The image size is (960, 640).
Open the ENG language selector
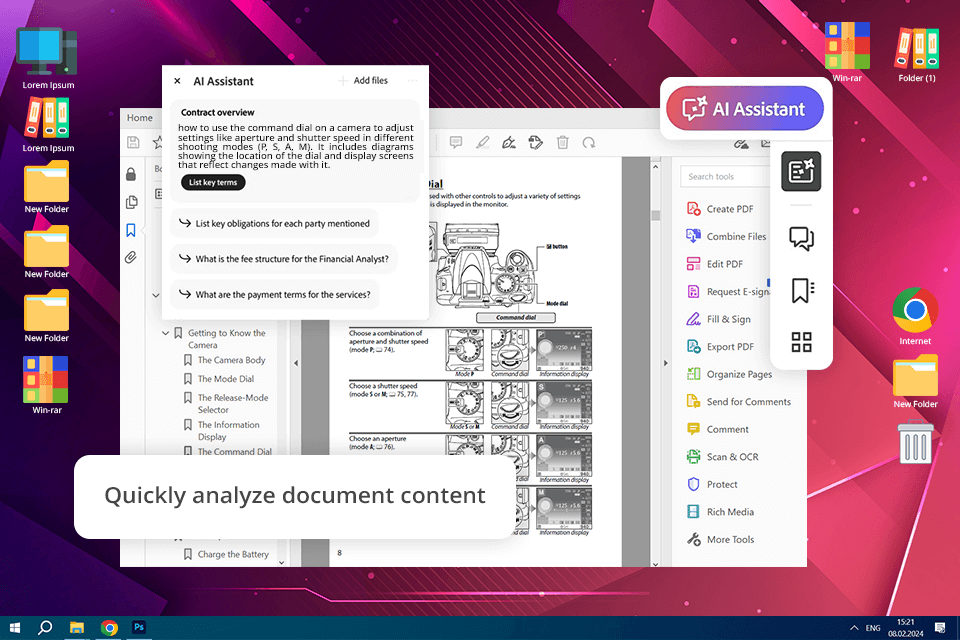coord(873,628)
